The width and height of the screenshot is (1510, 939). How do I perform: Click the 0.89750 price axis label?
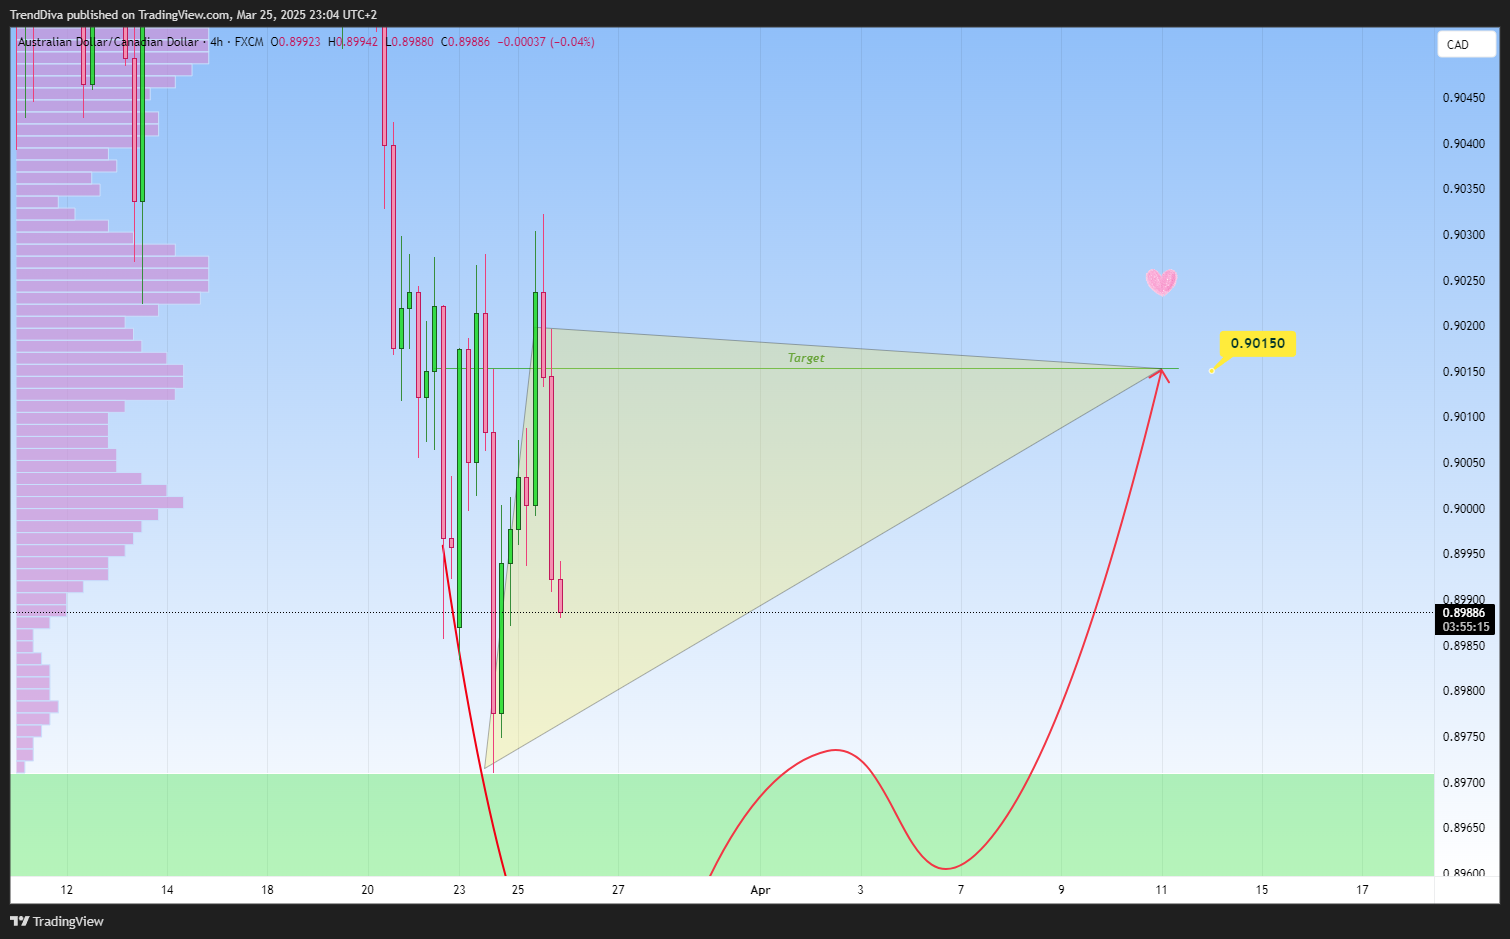pos(1463,737)
